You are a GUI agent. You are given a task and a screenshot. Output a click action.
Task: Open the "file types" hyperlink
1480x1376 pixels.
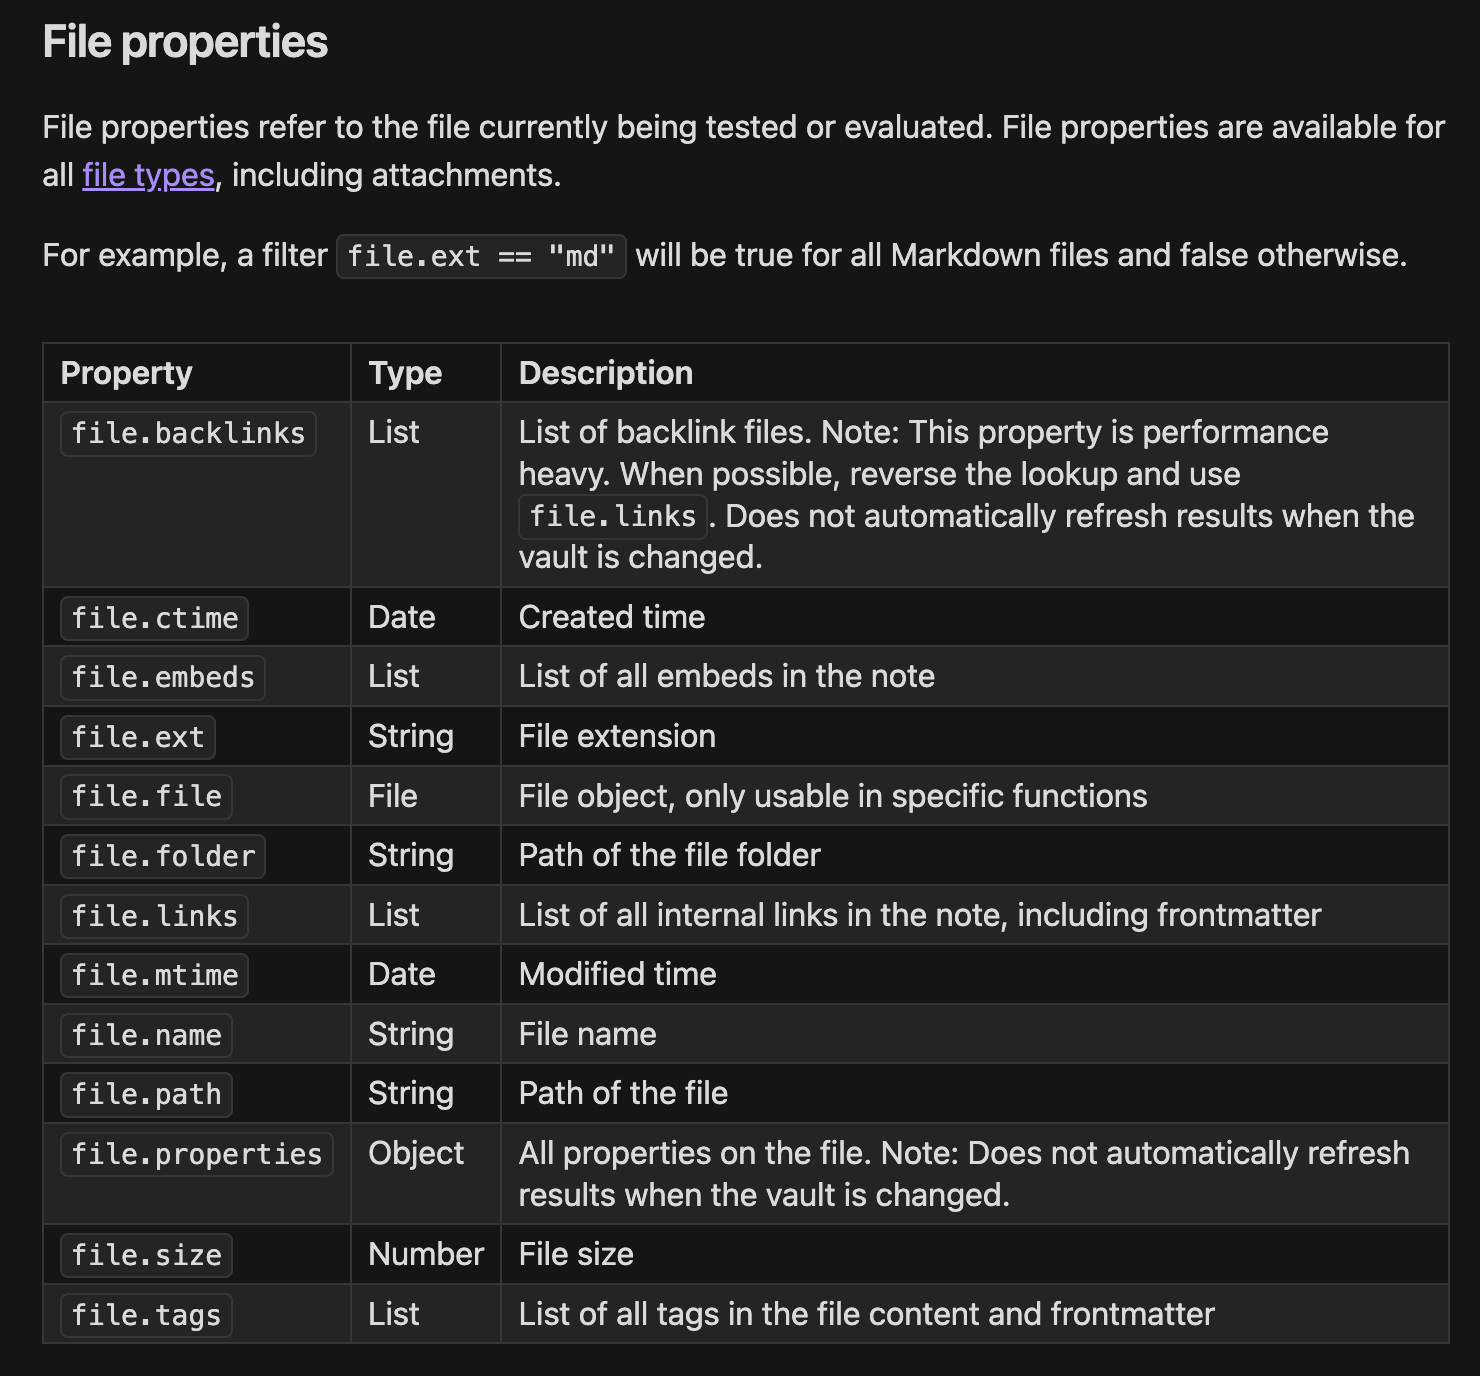148,176
